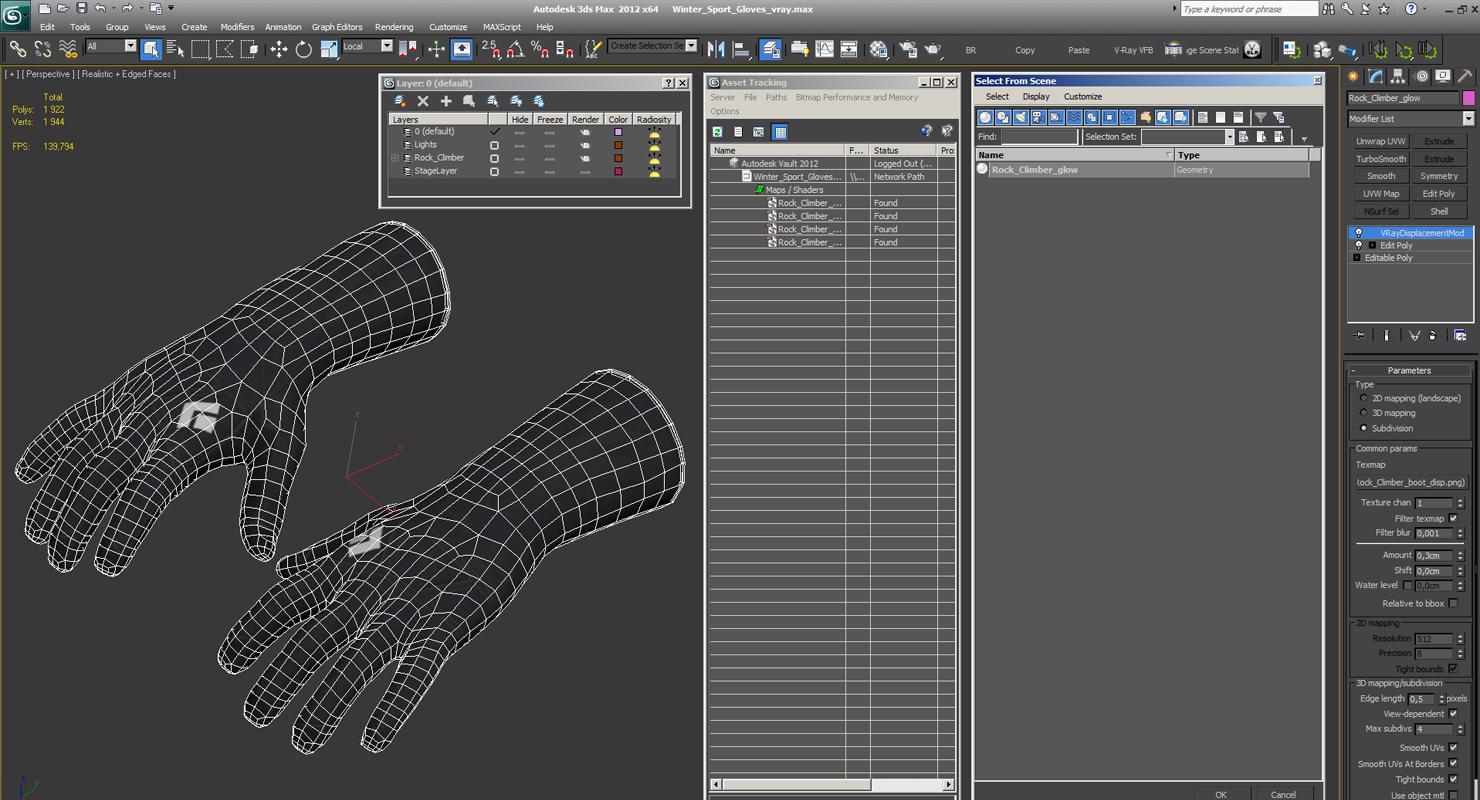Screen dimensions: 1480x800
Task: Open the Modifier List dropdown
Action: click(1410, 119)
